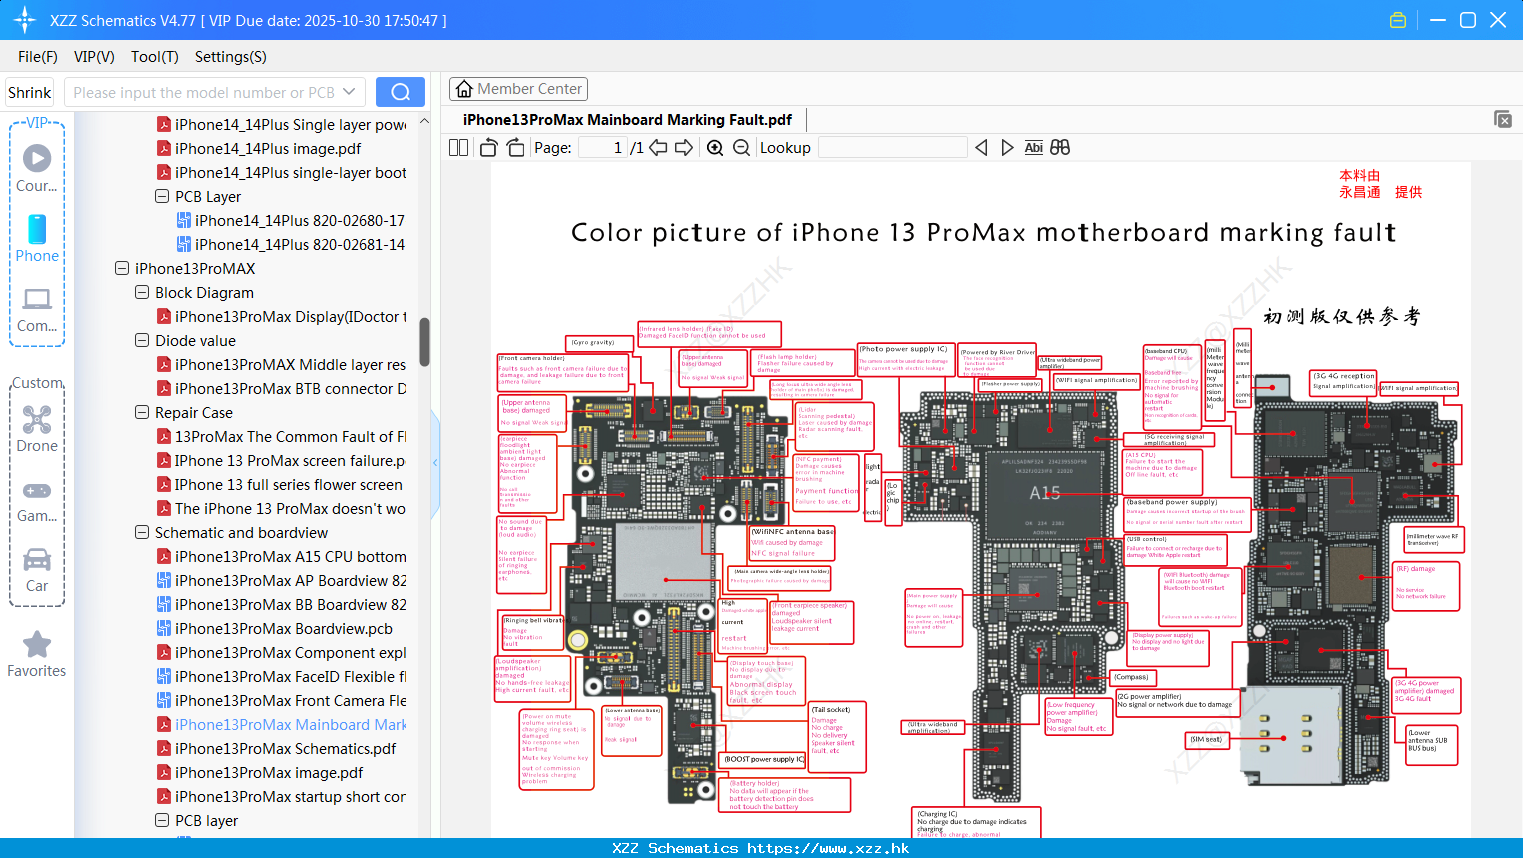The image size is (1523, 858).
Task: Click the tree scrollbar up arrow
Action: [424, 121]
